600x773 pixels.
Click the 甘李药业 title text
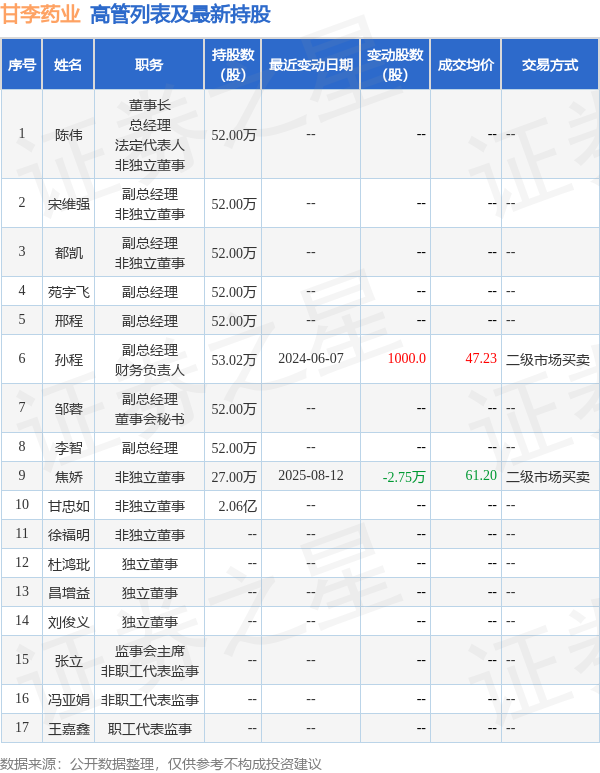tap(40, 14)
